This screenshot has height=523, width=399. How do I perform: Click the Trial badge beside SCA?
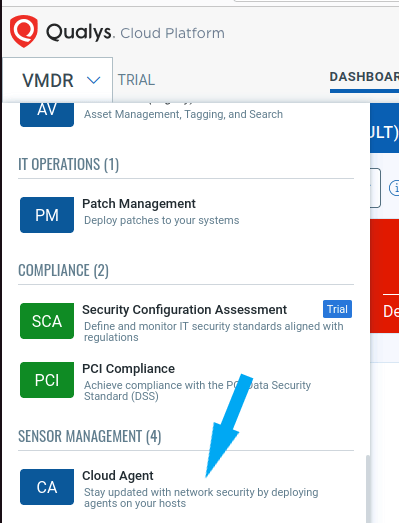pyautogui.click(x=337, y=309)
